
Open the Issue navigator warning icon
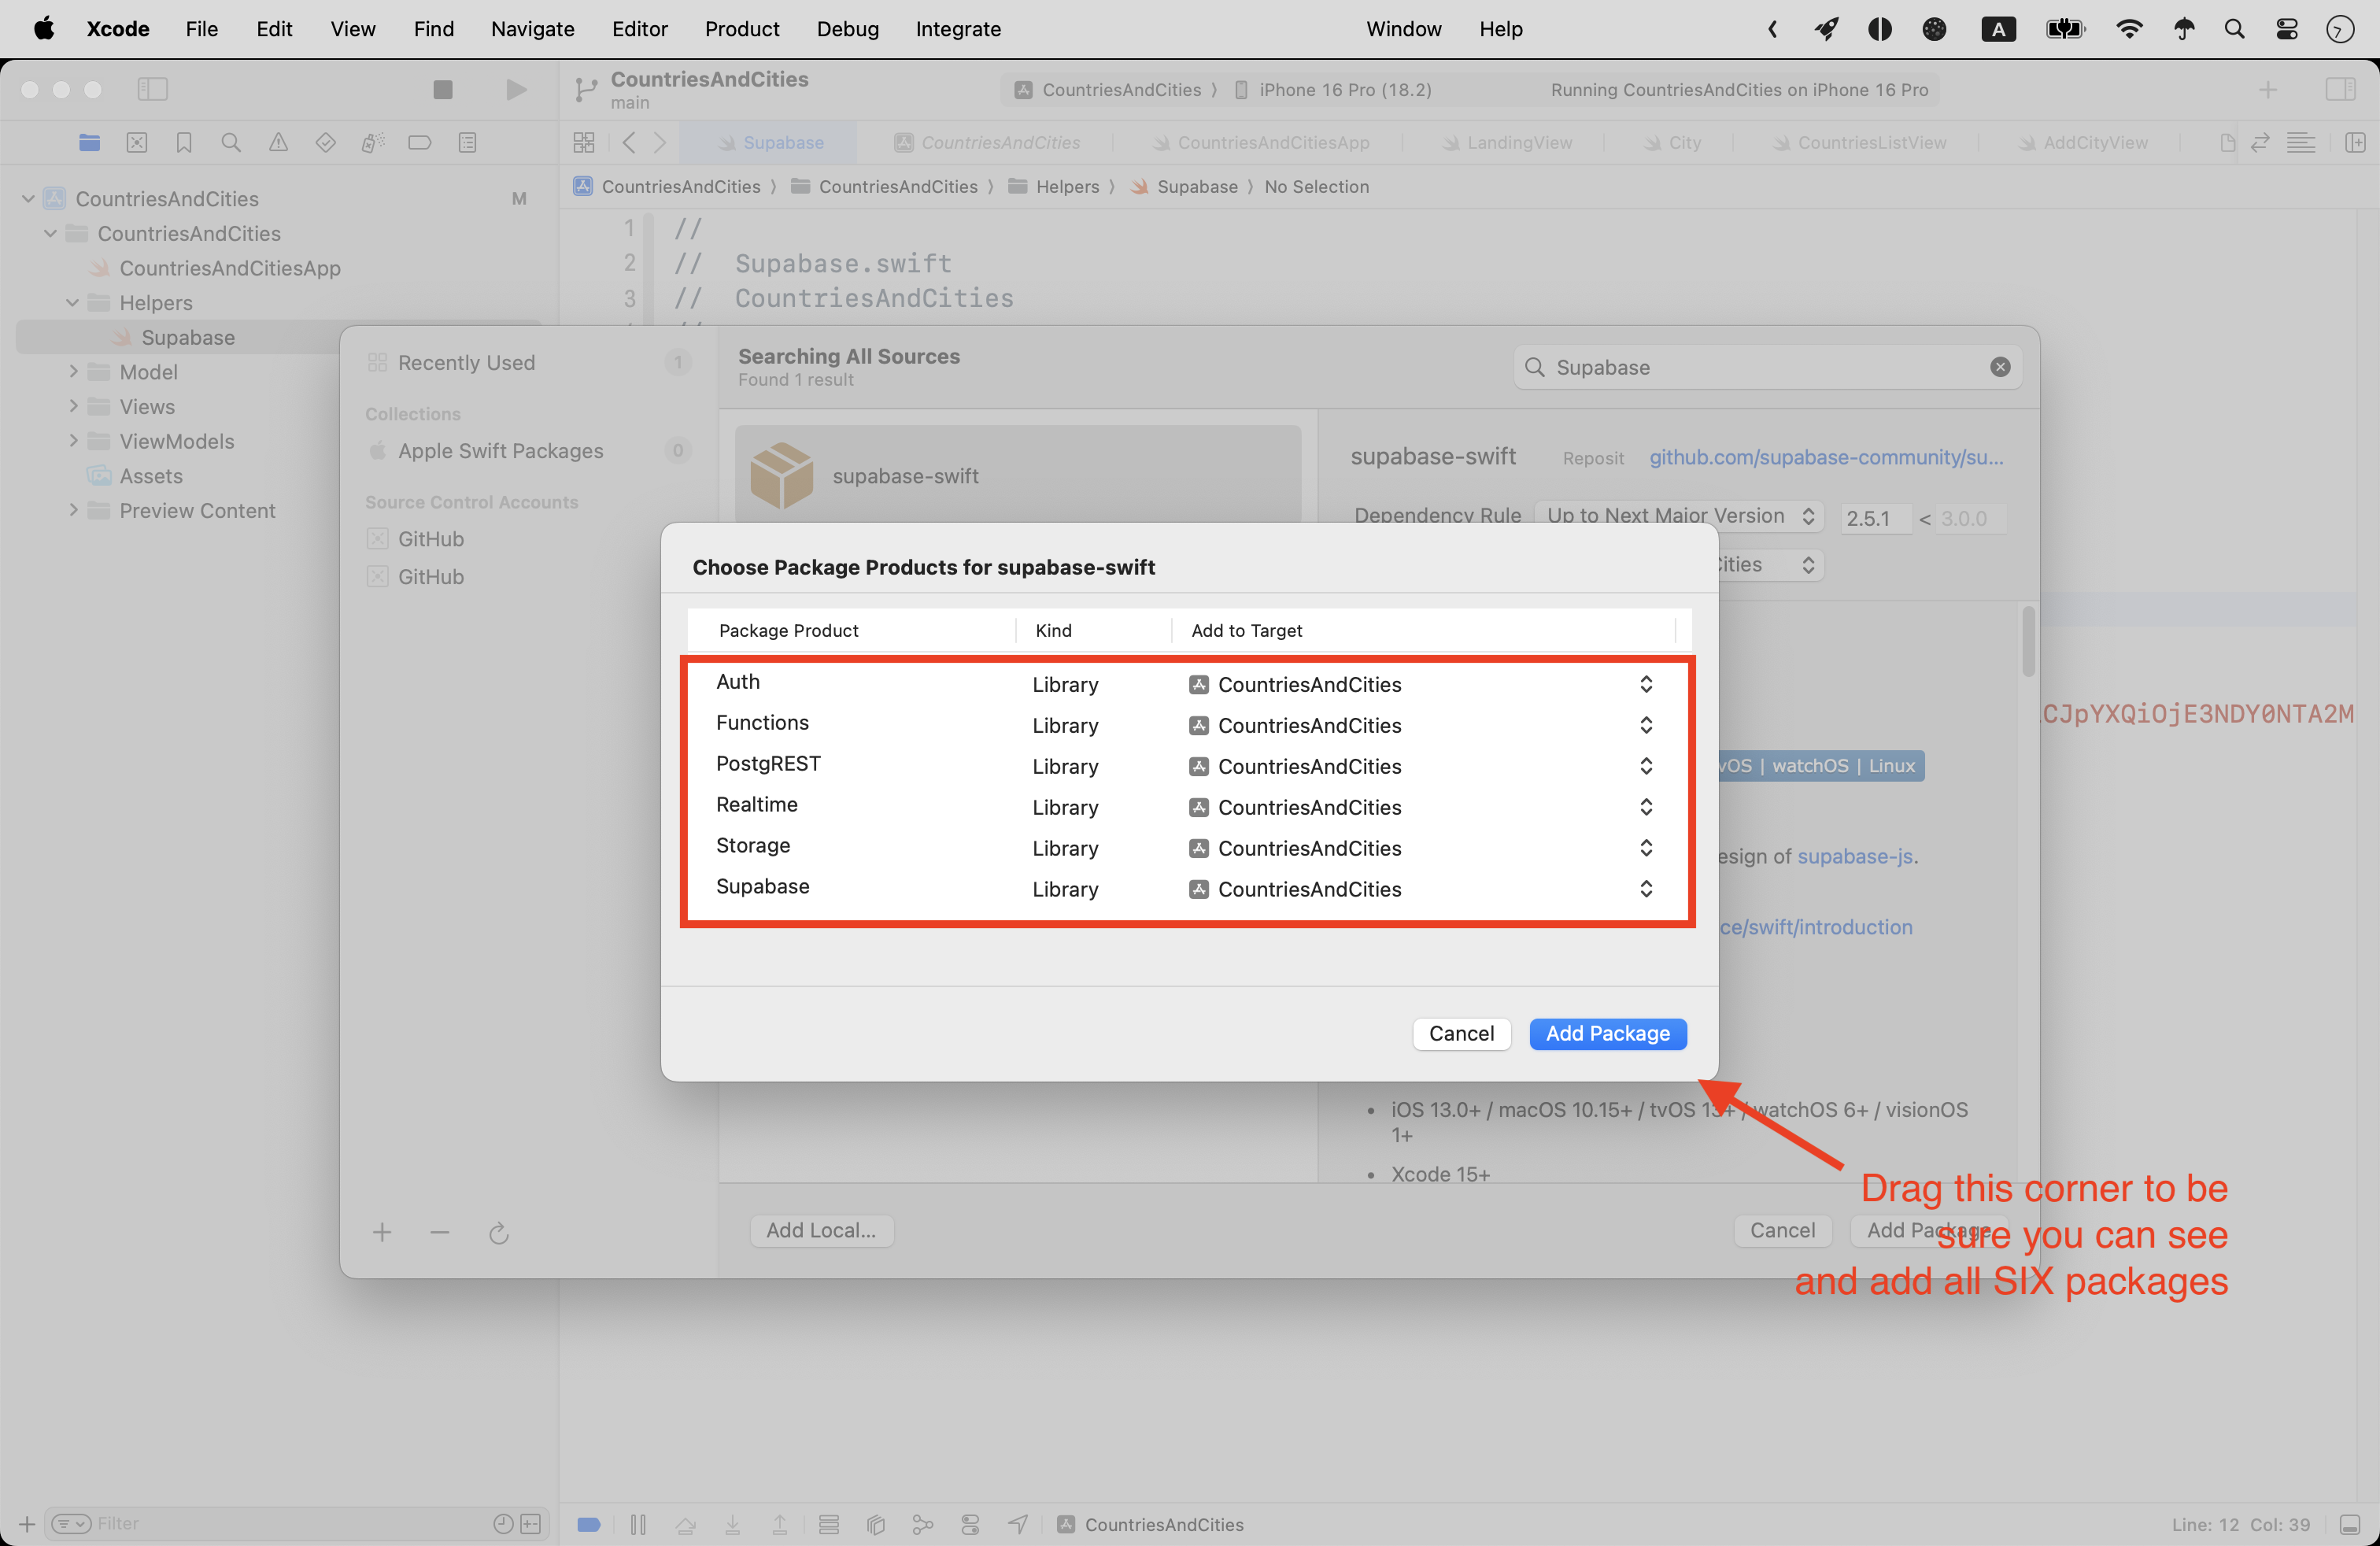[x=278, y=143]
